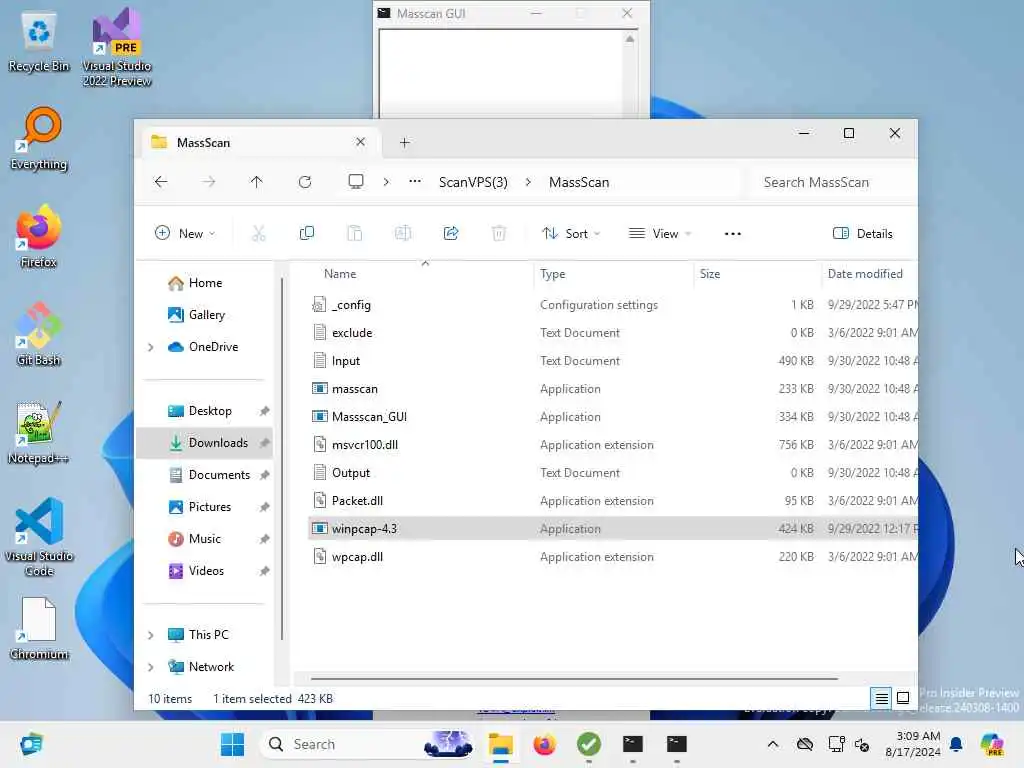This screenshot has height=768, width=1024.
Task: Expand the OneDrive tree node
Action: coord(151,347)
